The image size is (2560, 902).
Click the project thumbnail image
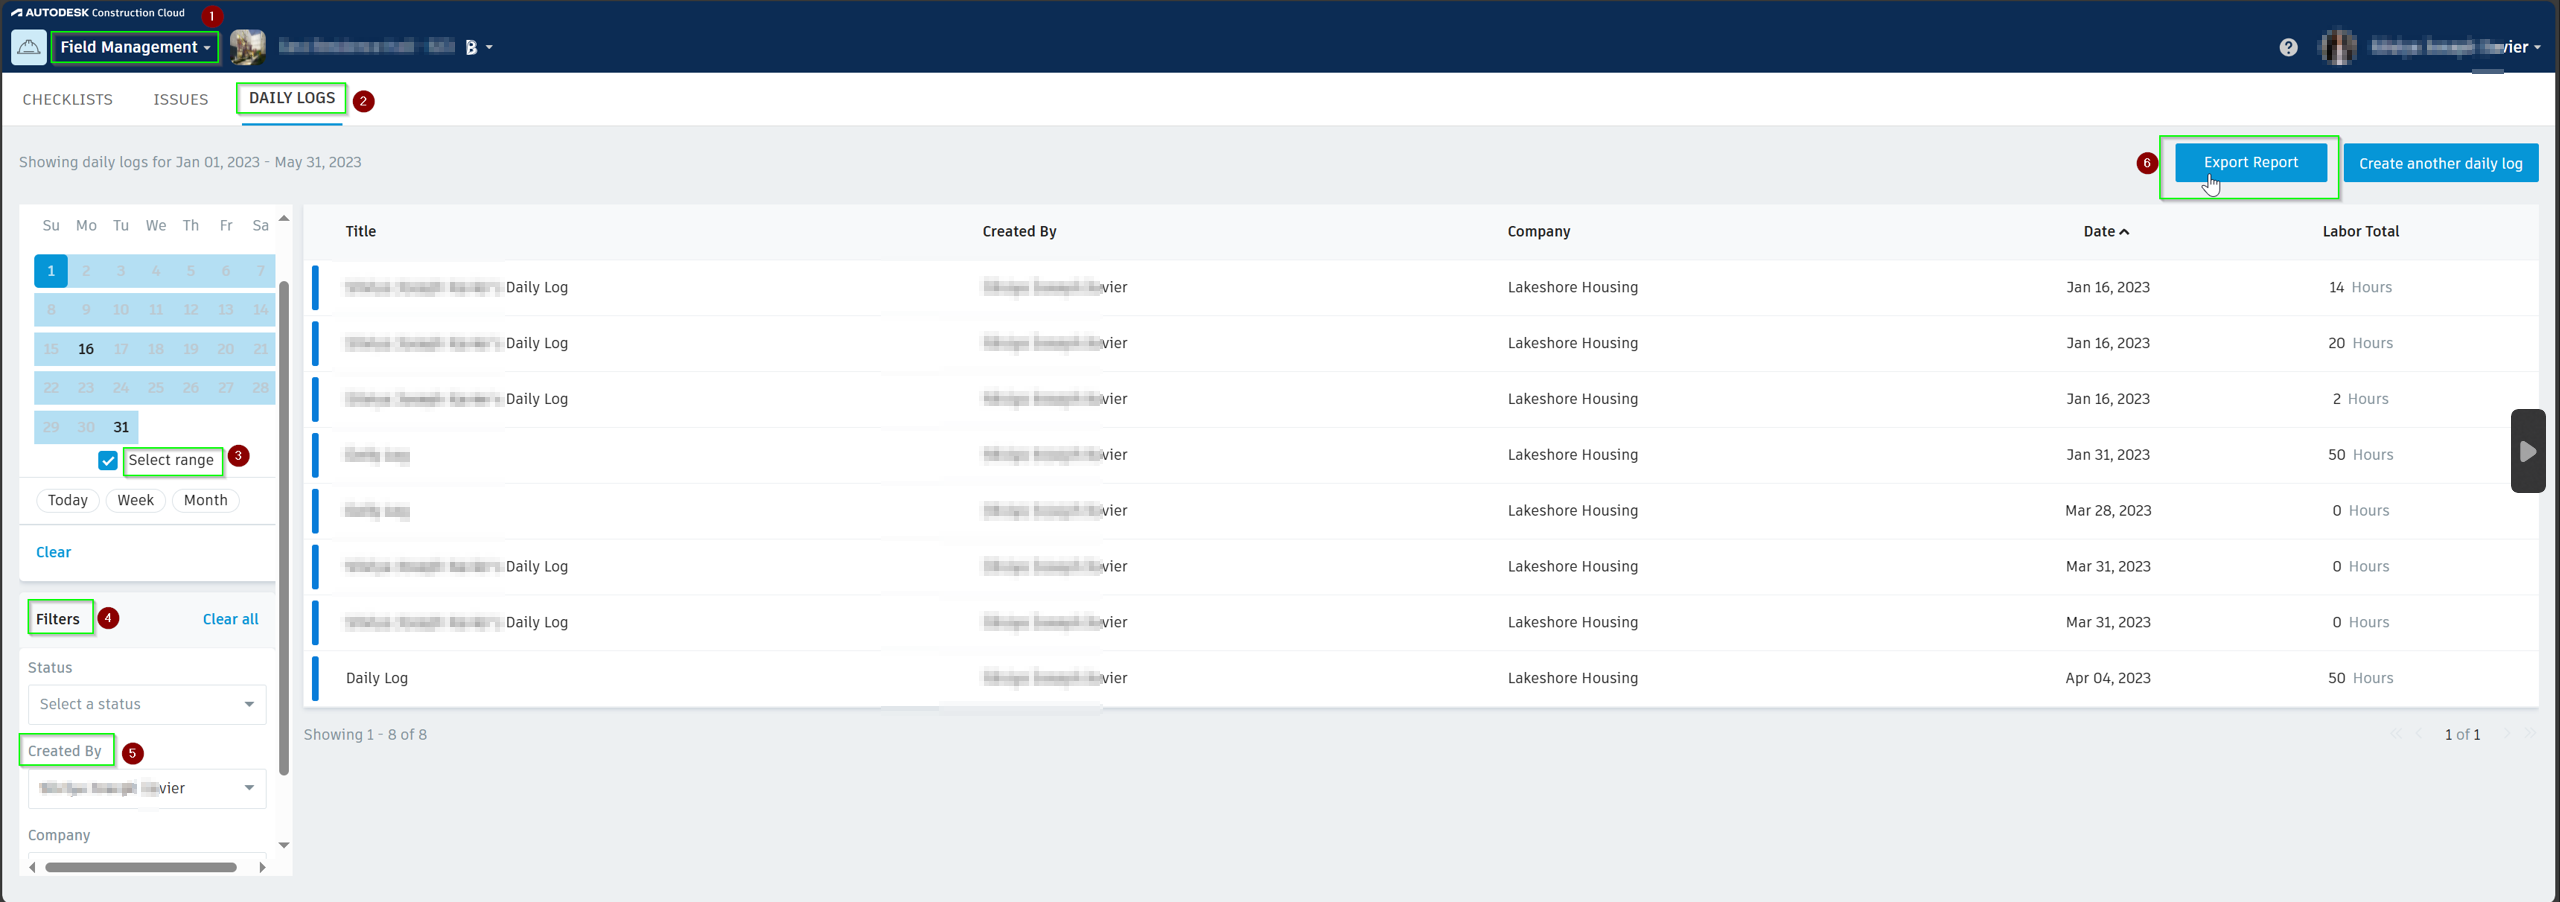pyautogui.click(x=246, y=46)
